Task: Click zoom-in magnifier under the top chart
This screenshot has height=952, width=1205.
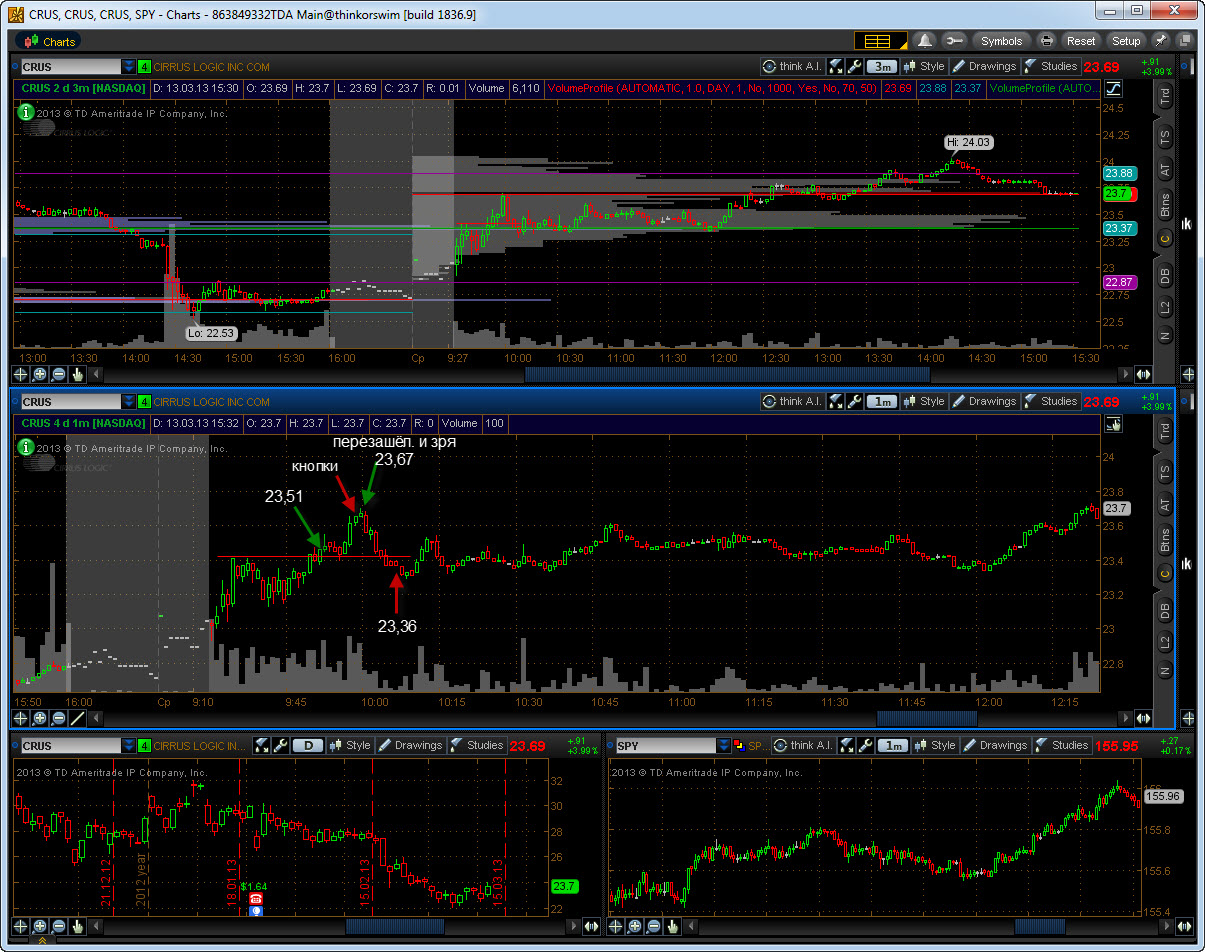Action: [x=40, y=374]
